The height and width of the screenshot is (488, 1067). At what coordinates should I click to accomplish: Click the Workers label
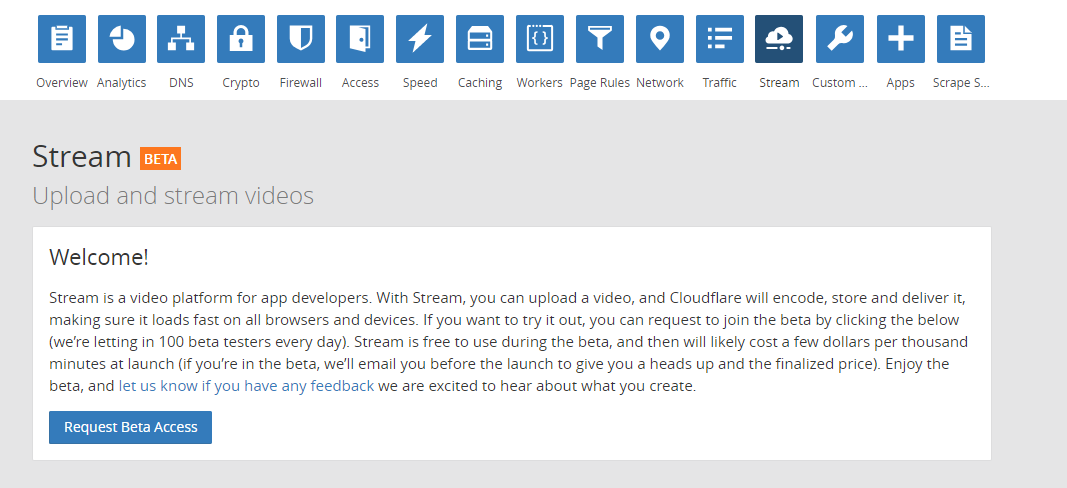coord(540,83)
